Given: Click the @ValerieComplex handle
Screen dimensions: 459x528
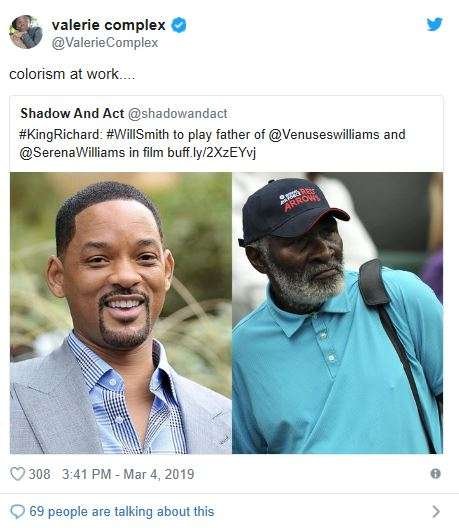Looking at the screenshot, I should [x=105, y=43].
